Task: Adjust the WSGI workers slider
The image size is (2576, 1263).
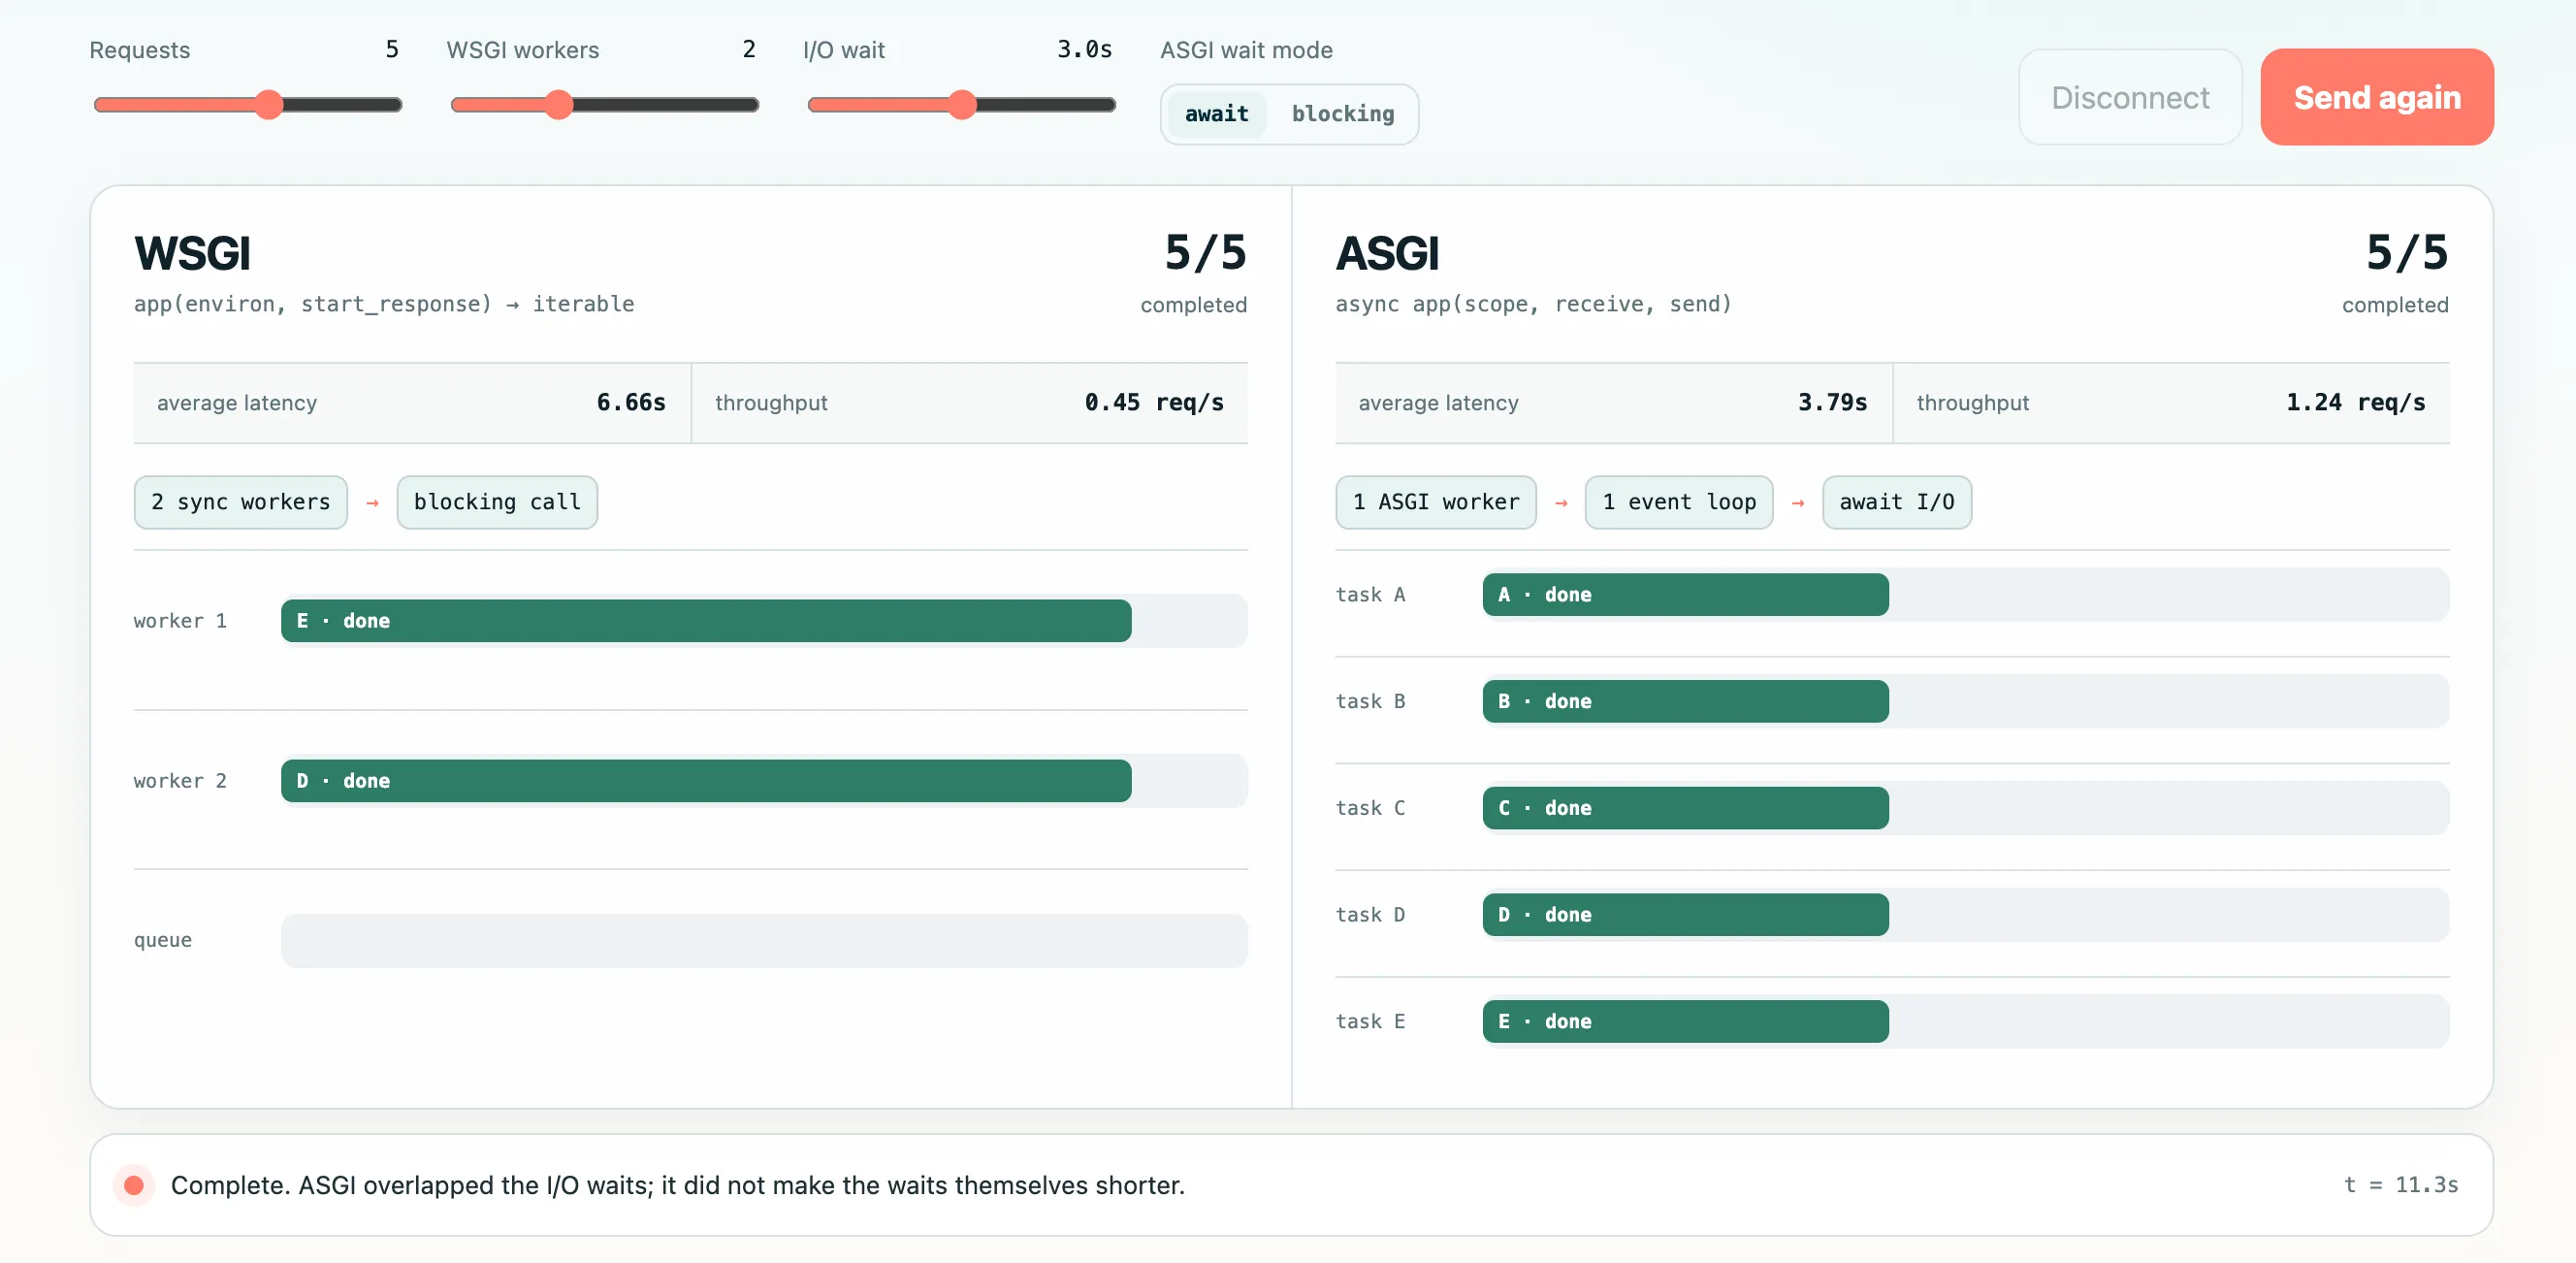Action: pyautogui.click(x=604, y=105)
